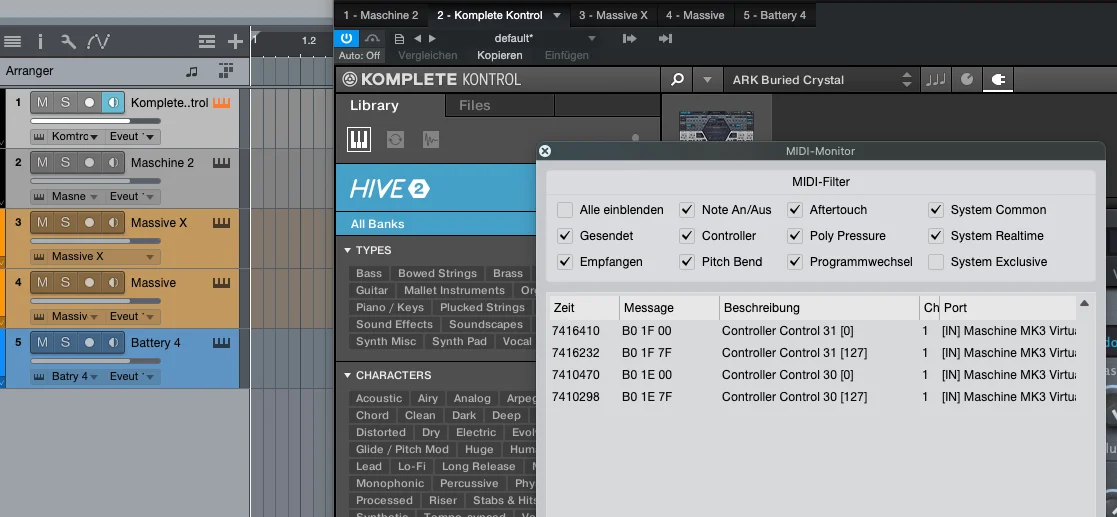Click the preset document icon in plugin toolbar
The height and width of the screenshot is (517, 1117).
pos(399,38)
